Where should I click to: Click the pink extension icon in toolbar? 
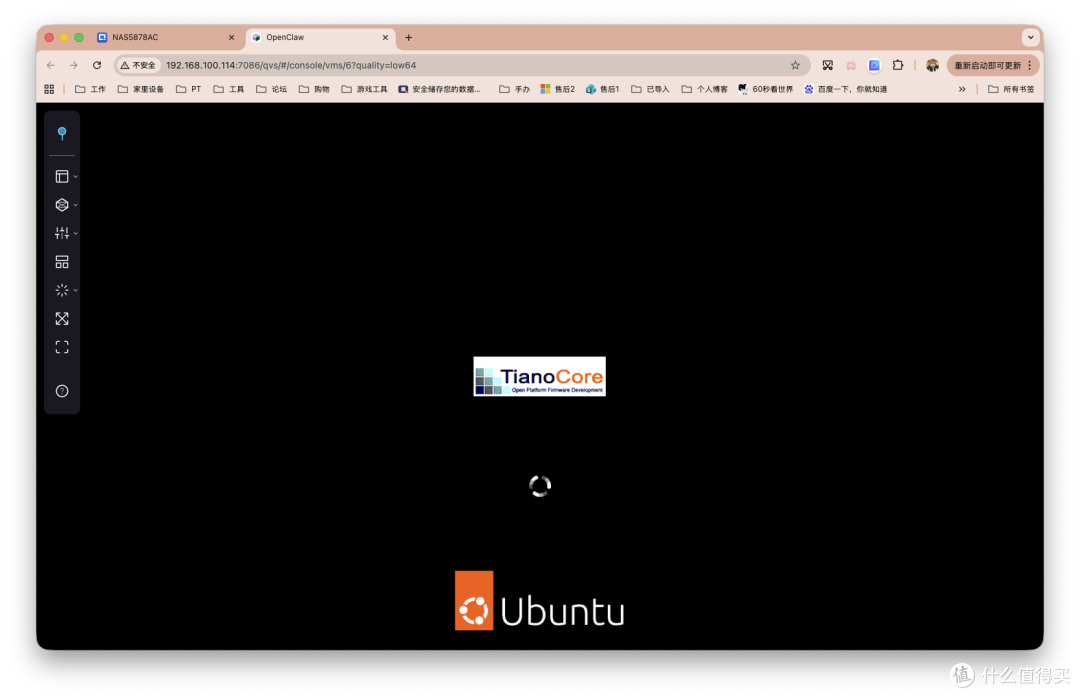[851, 65]
